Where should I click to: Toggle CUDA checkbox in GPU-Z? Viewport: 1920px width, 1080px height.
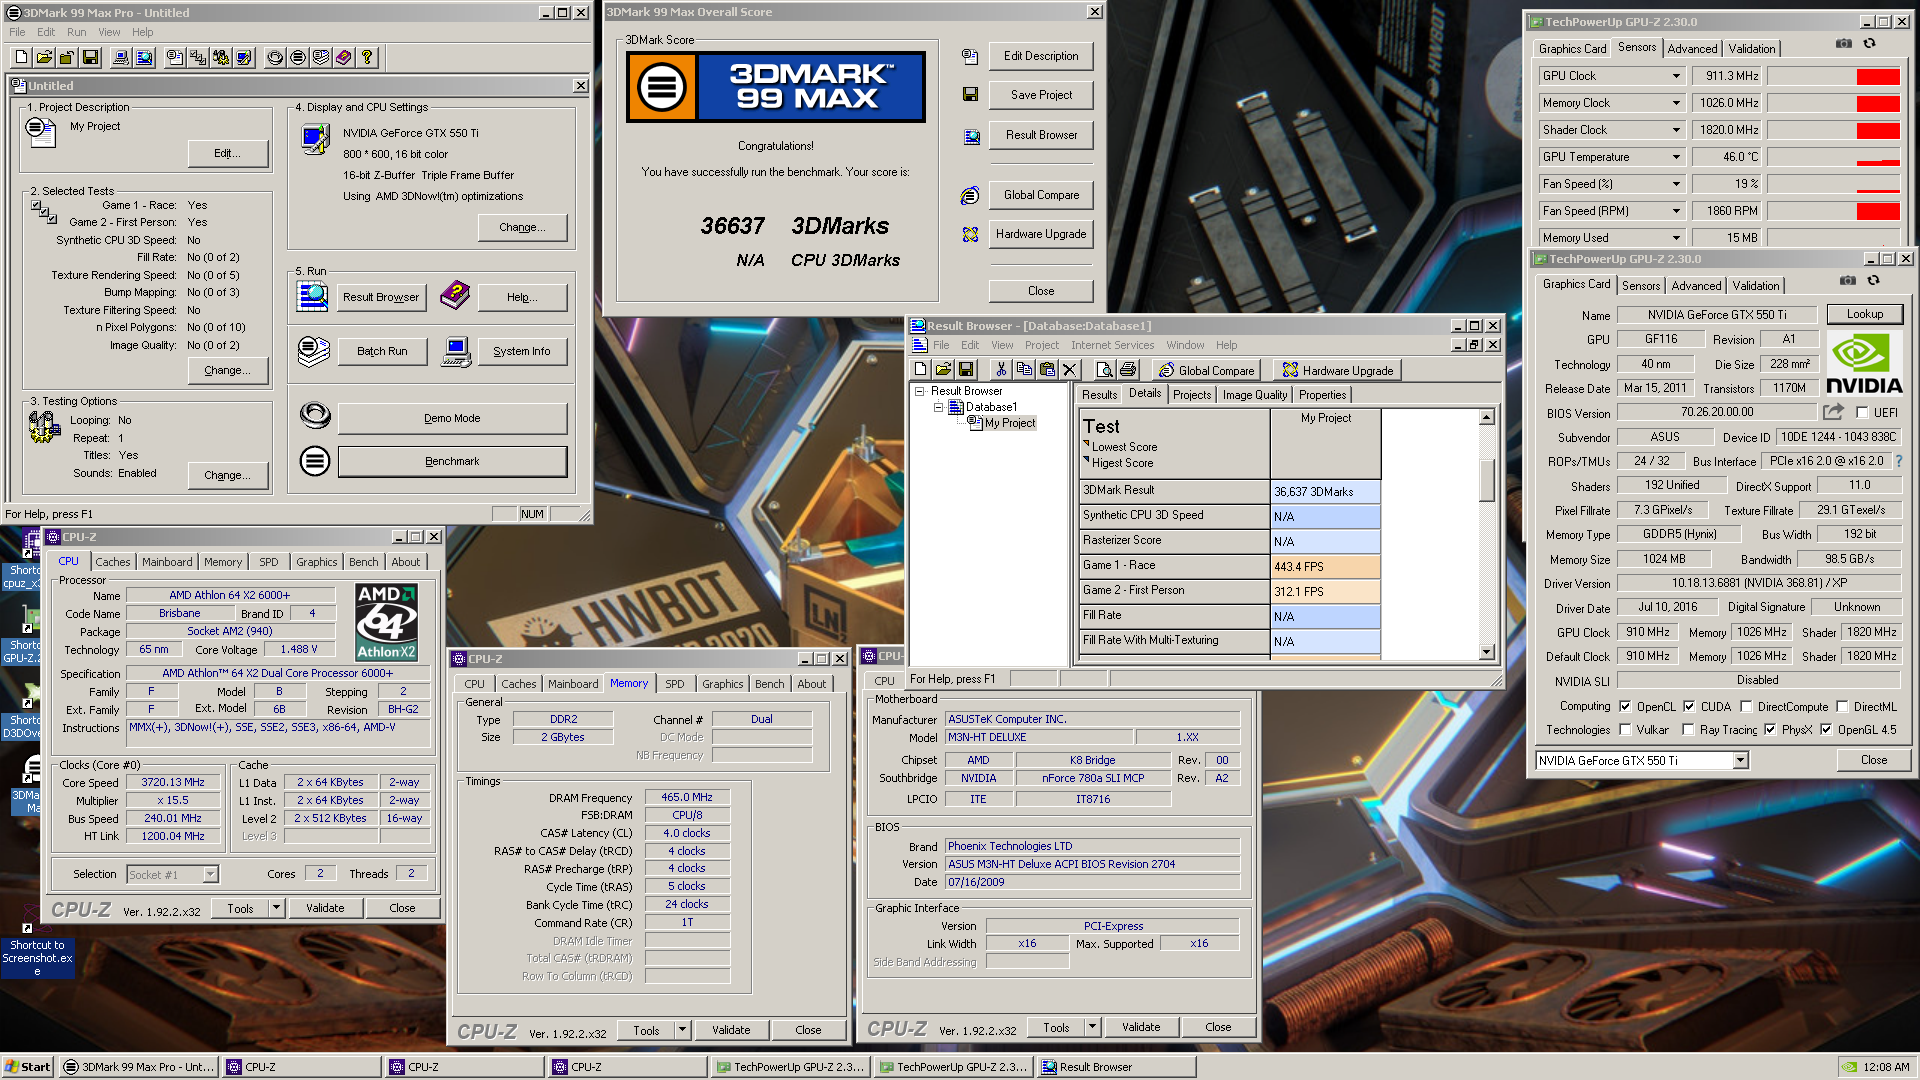pos(1689,706)
